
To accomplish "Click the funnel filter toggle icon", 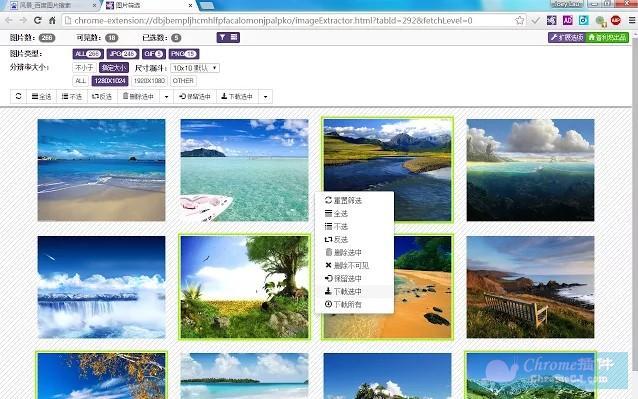I will (223, 37).
